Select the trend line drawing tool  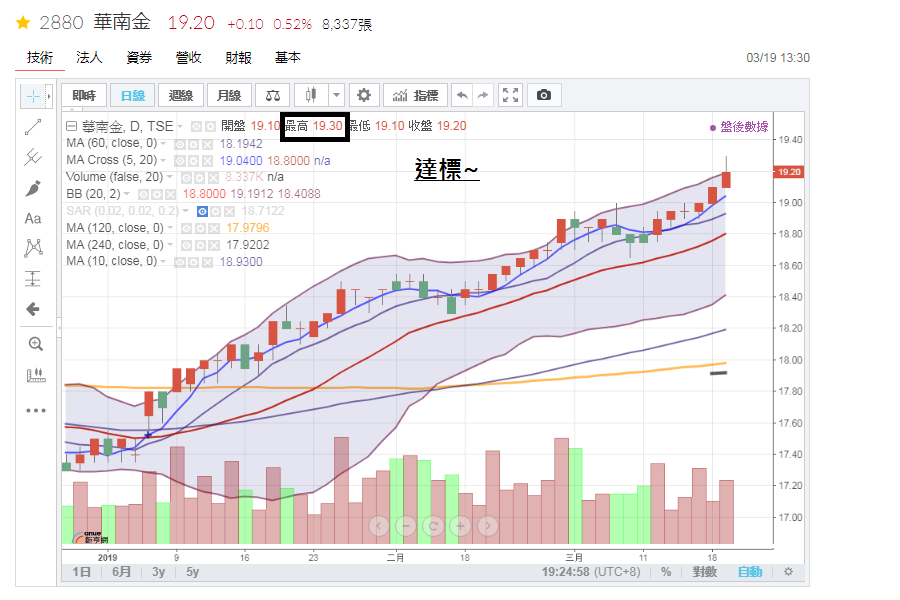pos(33,127)
